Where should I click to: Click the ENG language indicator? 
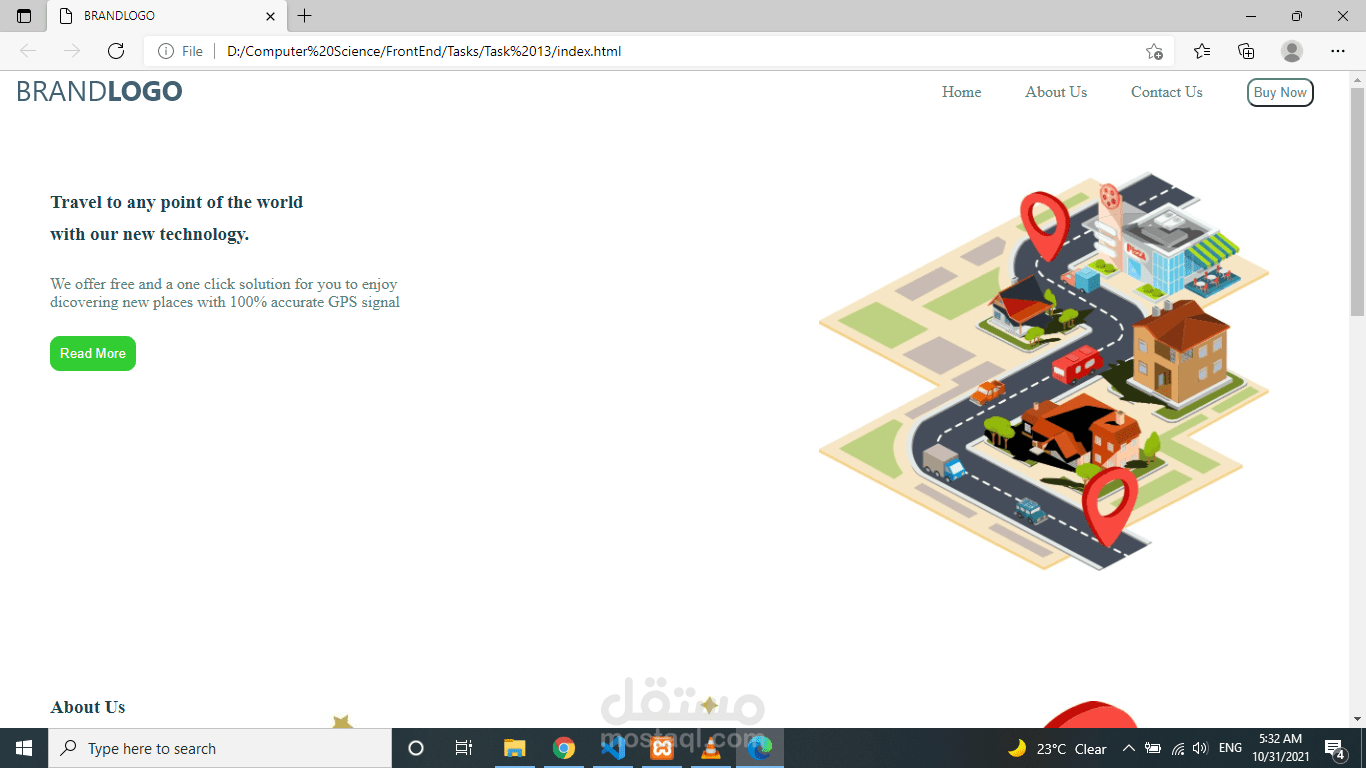(1231, 748)
